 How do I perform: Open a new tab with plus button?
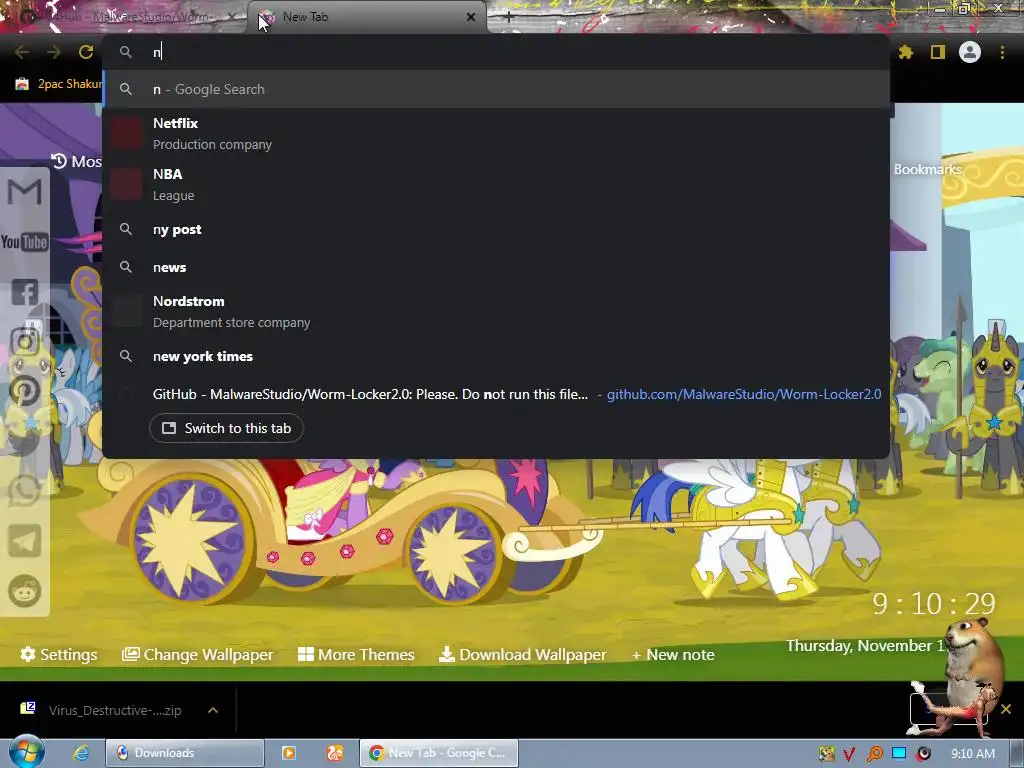(x=509, y=17)
